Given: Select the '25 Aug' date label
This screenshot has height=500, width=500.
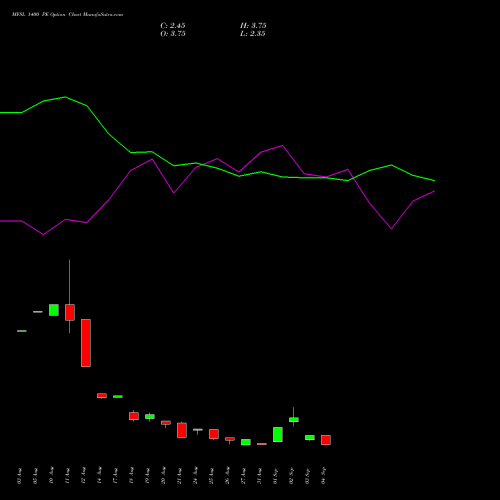Looking at the screenshot, I should 211,476.
